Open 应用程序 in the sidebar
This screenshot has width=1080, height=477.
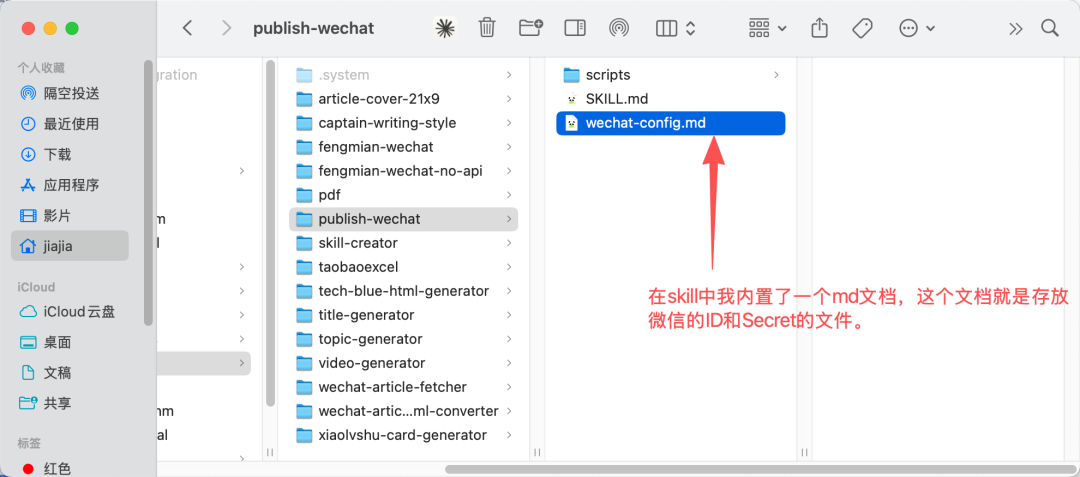click(60, 185)
